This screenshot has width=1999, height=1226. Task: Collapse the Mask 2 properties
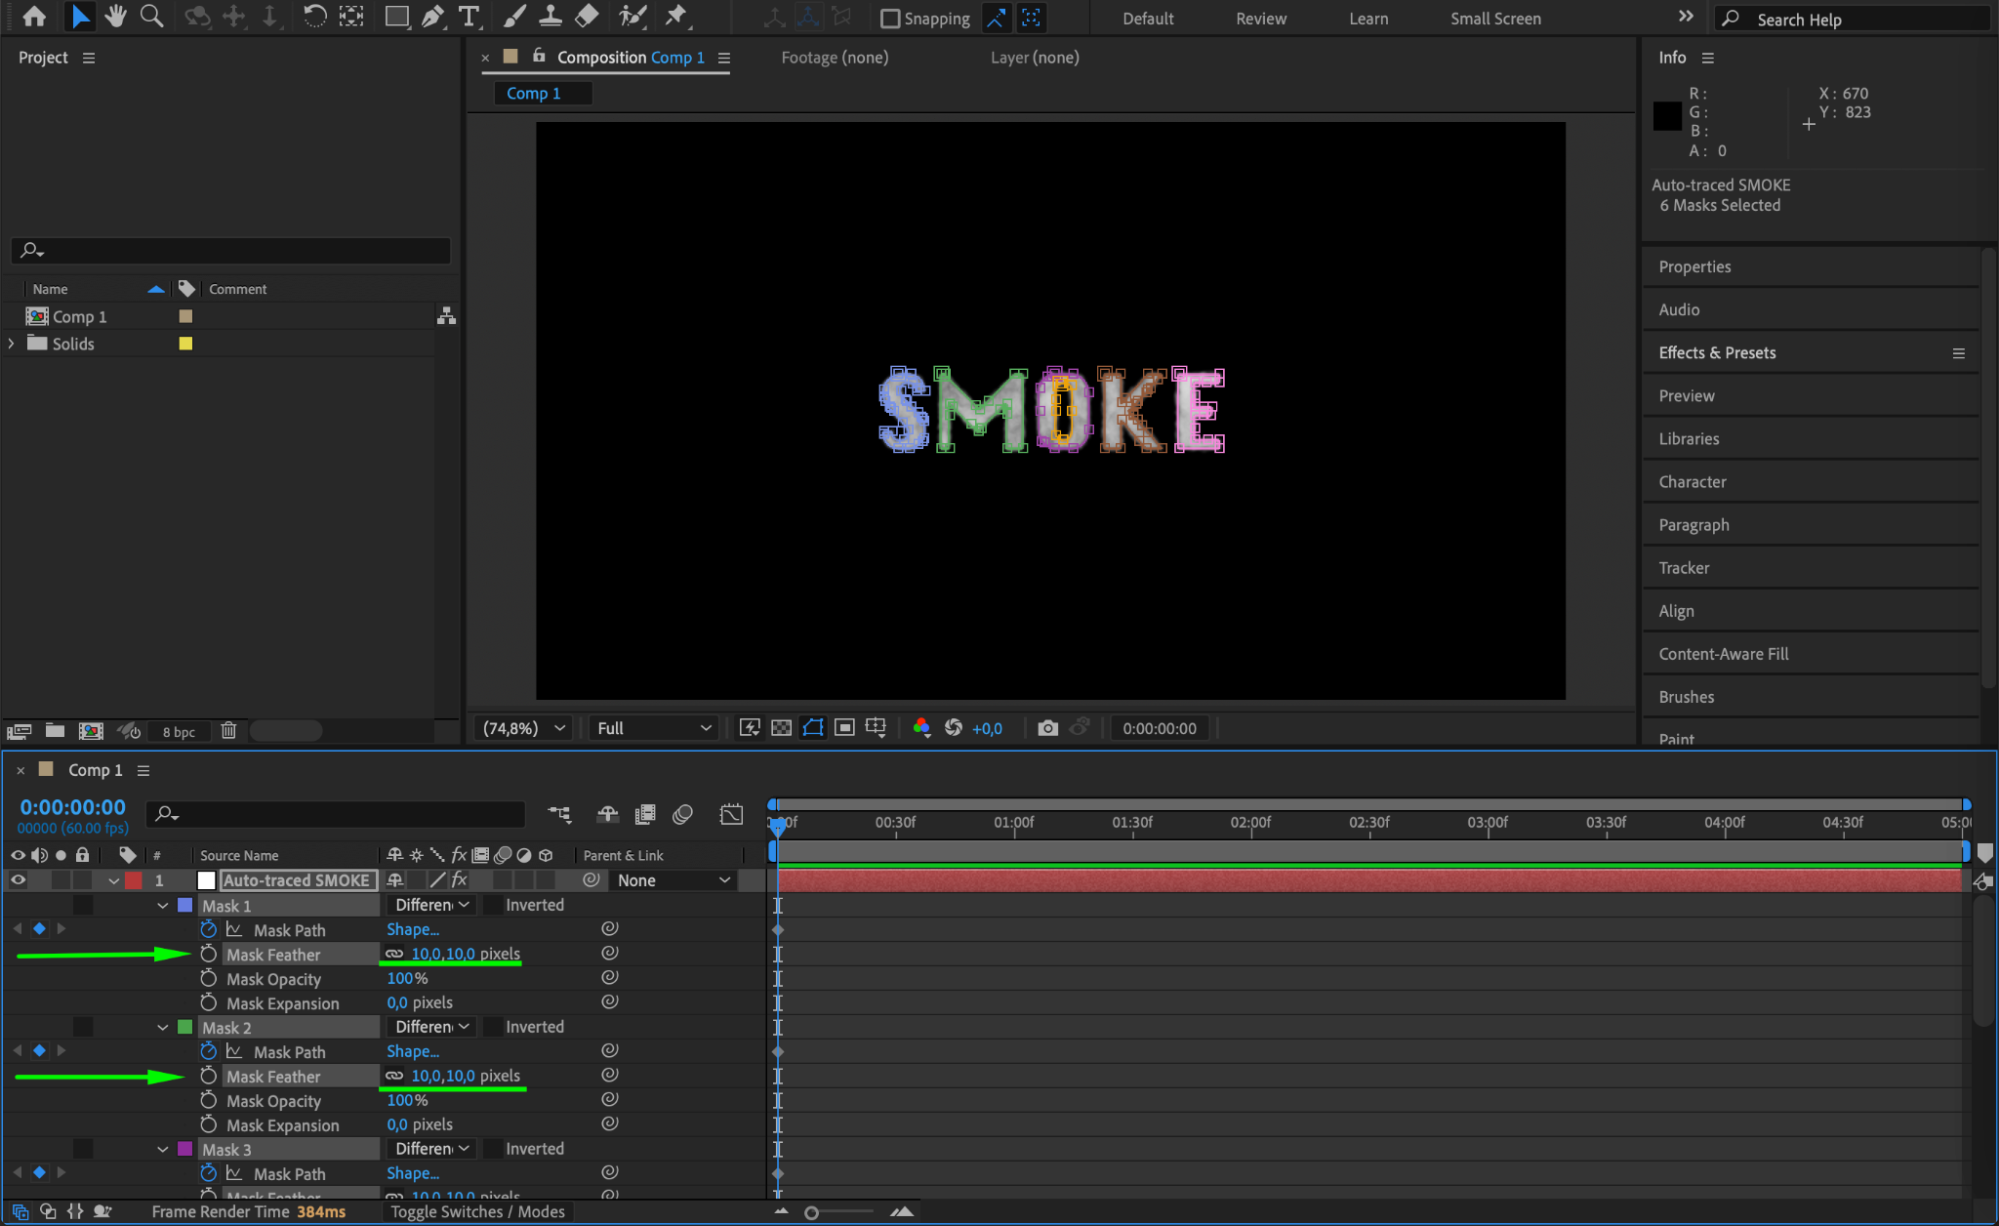click(x=162, y=1027)
